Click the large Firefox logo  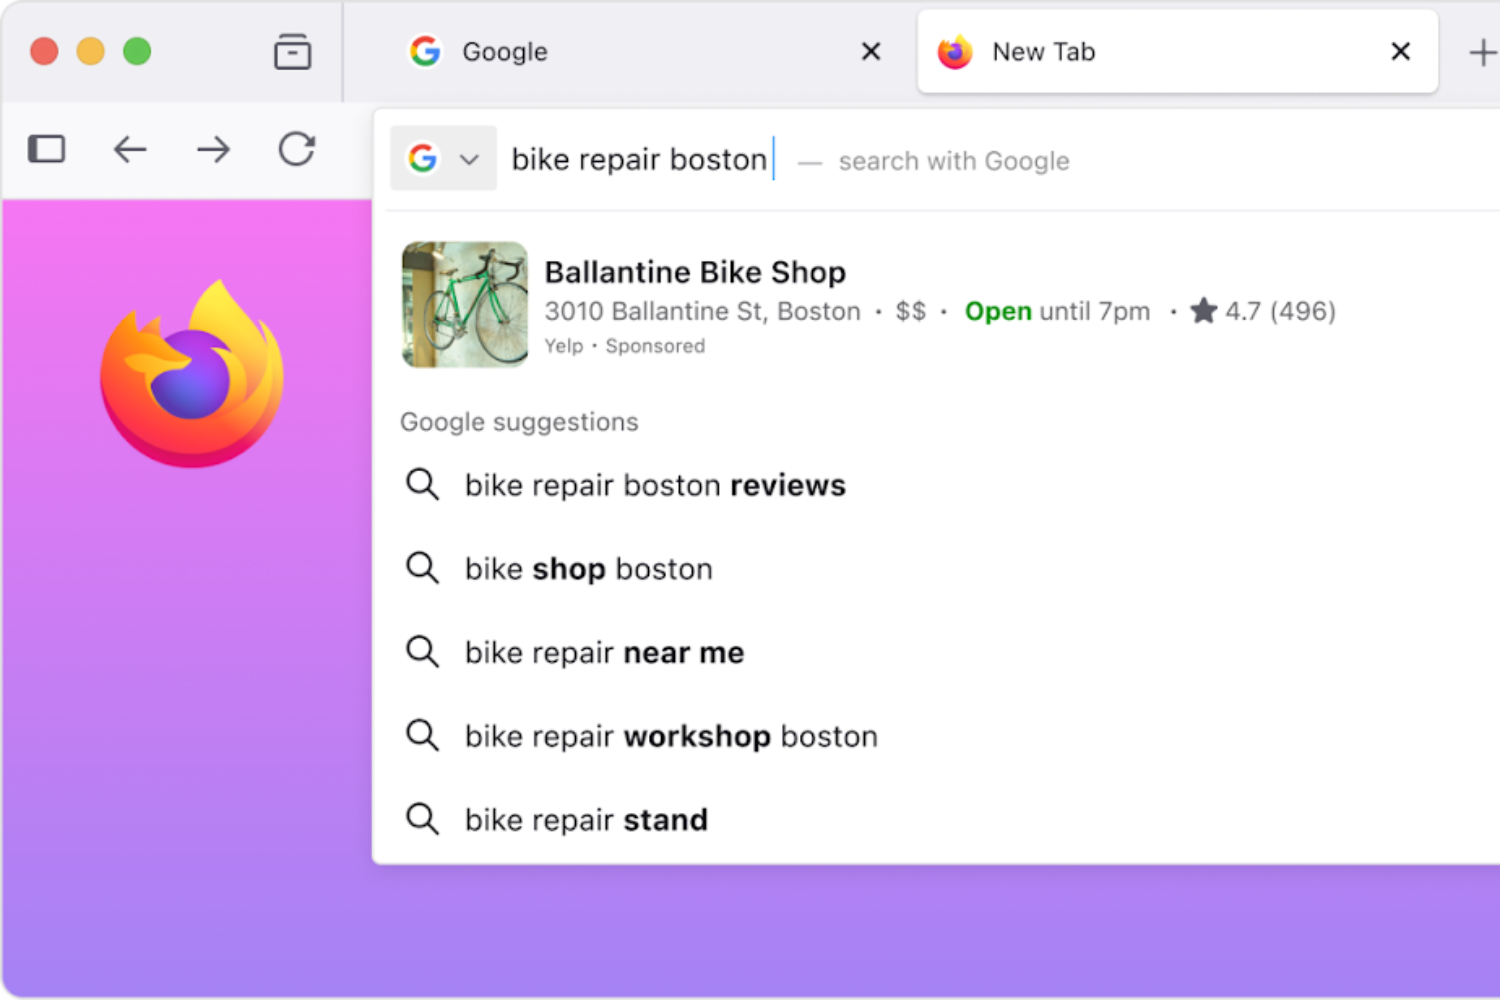[192, 374]
